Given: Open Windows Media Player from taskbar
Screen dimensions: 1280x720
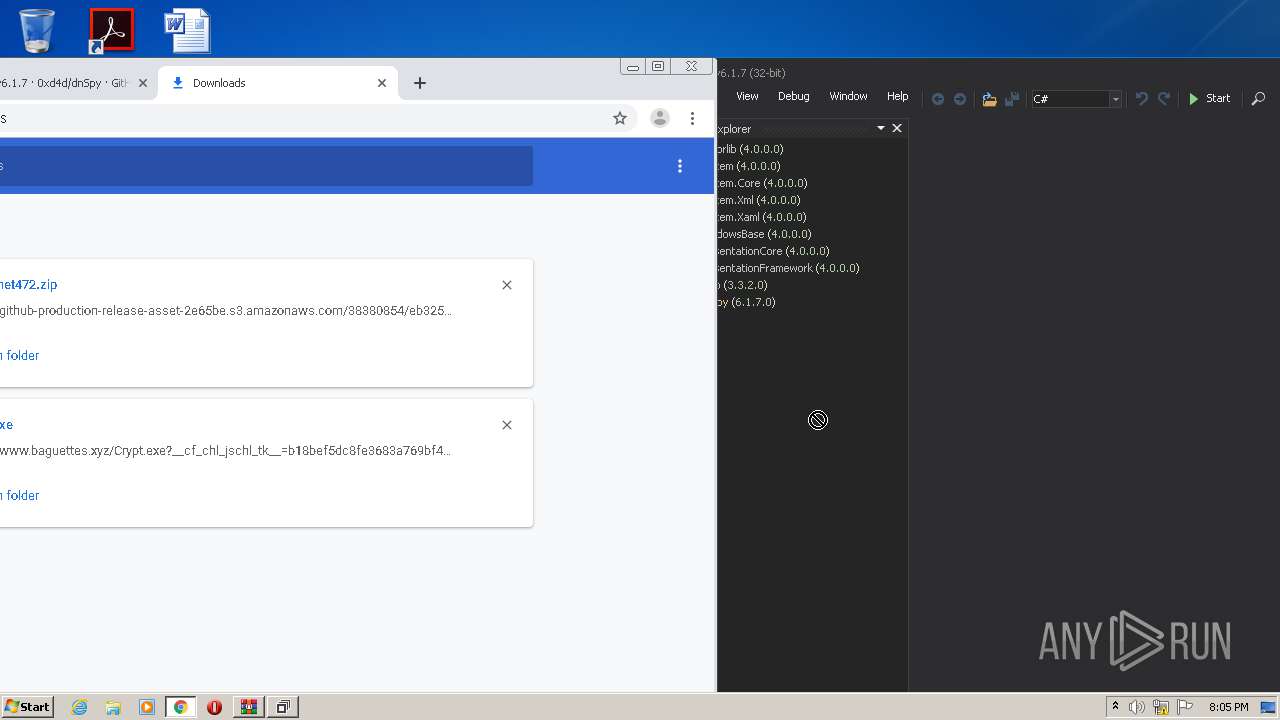Looking at the screenshot, I should point(146,707).
